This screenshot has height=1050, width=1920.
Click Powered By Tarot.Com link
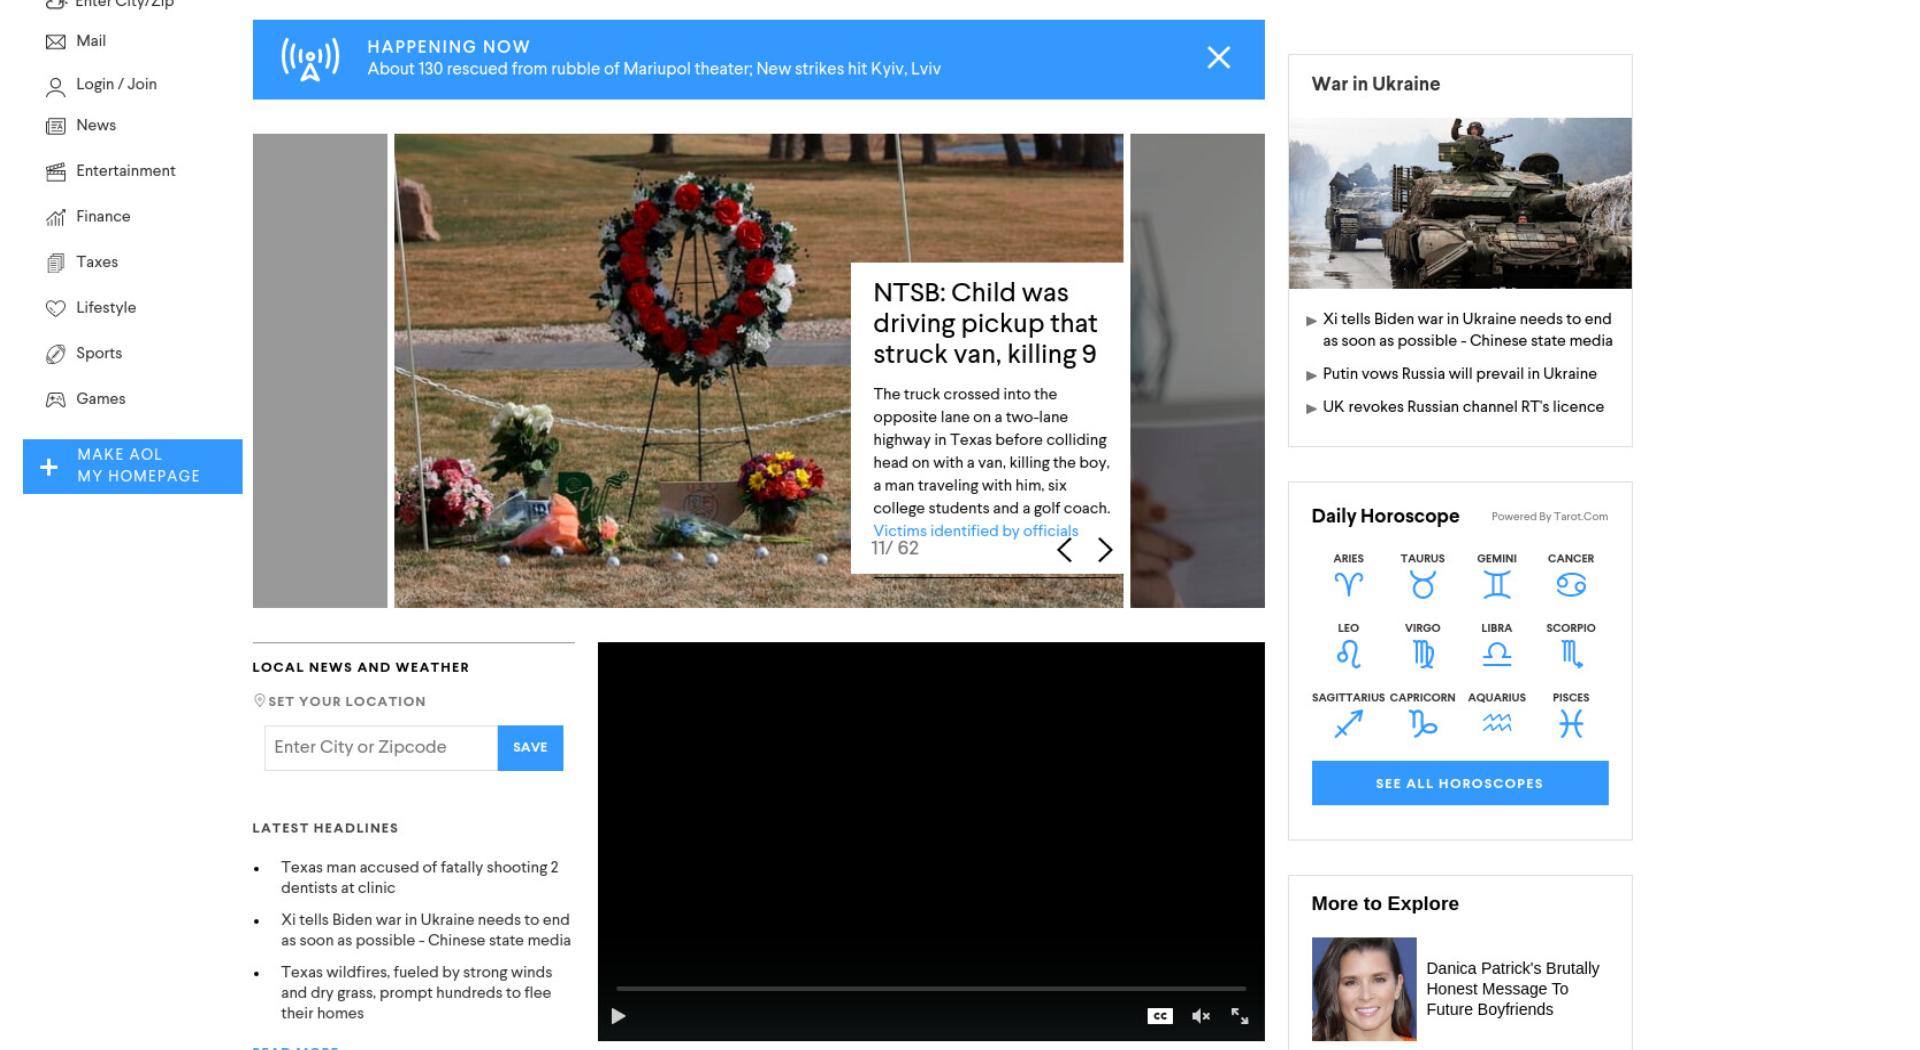1549,517
